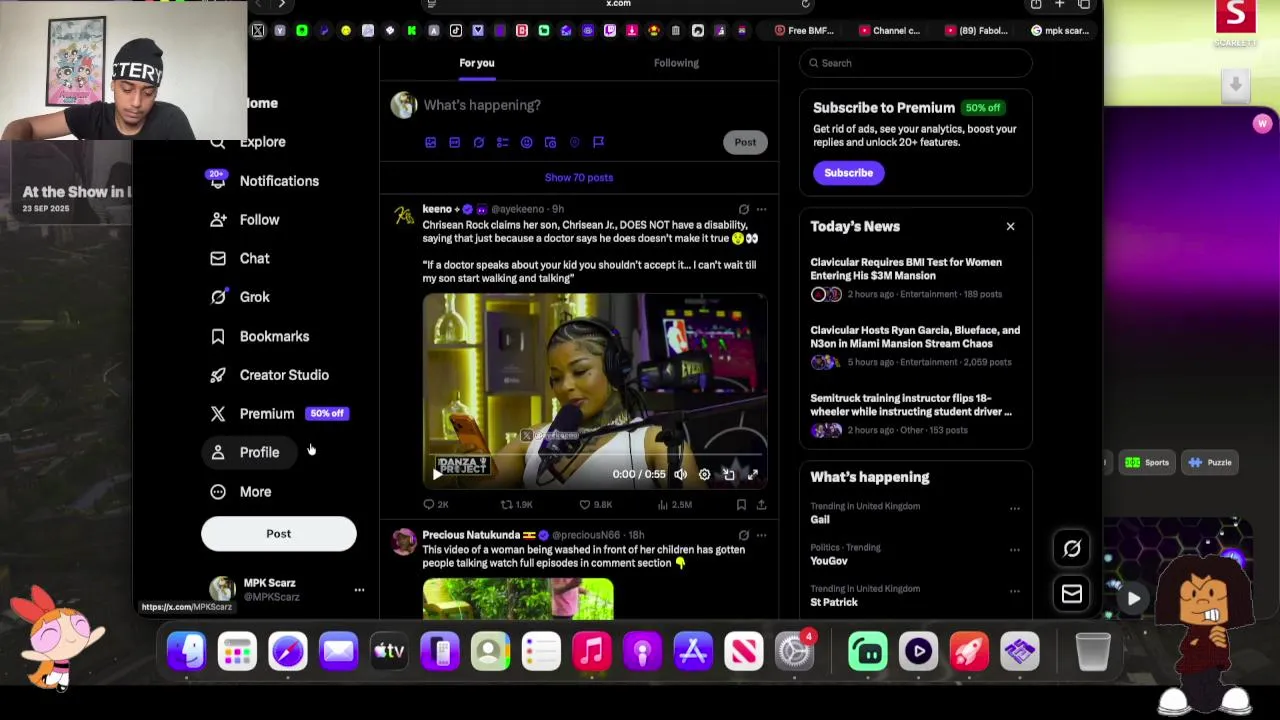Open Safari from the Dock
Screen dimensions: 1280x720
(x=288, y=652)
